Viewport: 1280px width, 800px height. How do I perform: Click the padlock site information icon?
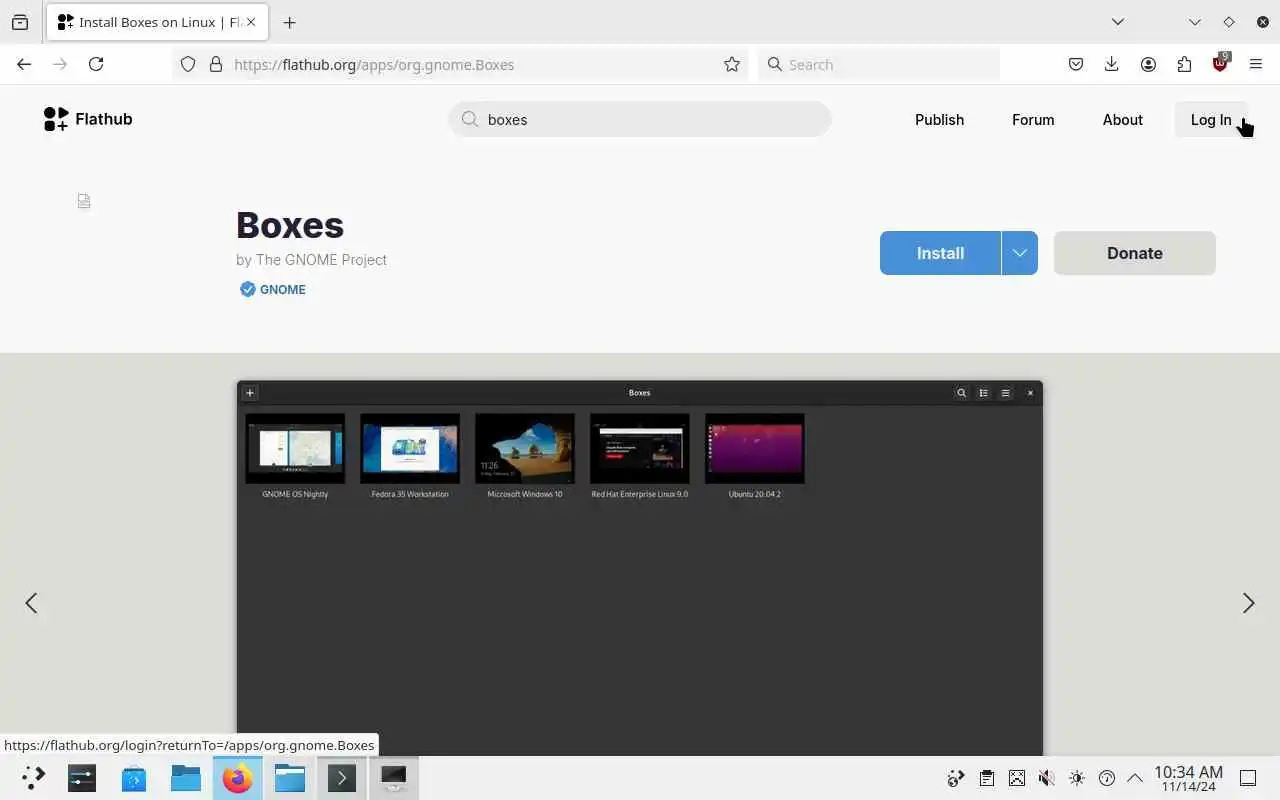pos(215,64)
